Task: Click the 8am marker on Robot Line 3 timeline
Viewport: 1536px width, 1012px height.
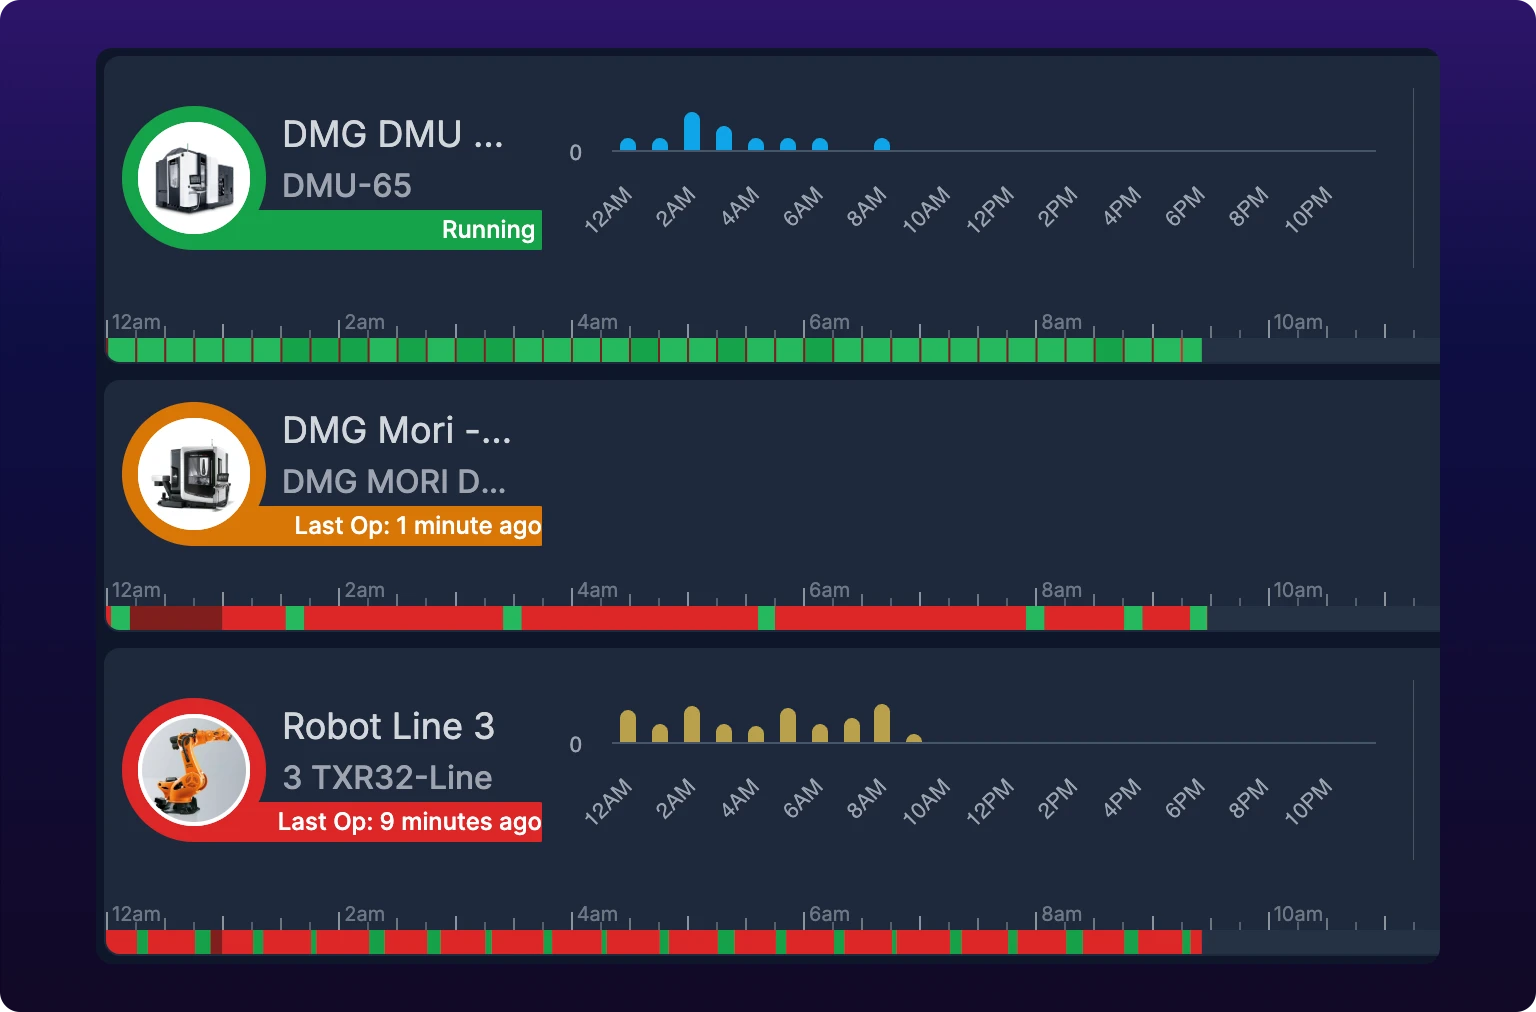Action: pos(1061,914)
